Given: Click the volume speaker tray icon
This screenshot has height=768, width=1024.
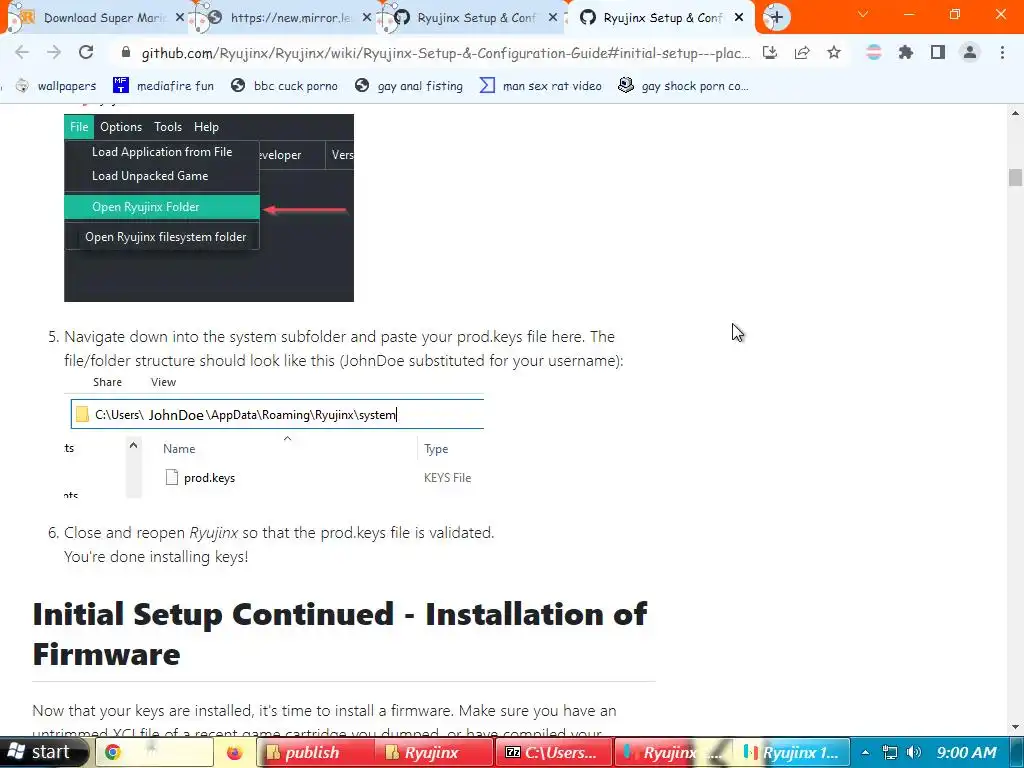Looking at the screenshot, I should 914,752.
